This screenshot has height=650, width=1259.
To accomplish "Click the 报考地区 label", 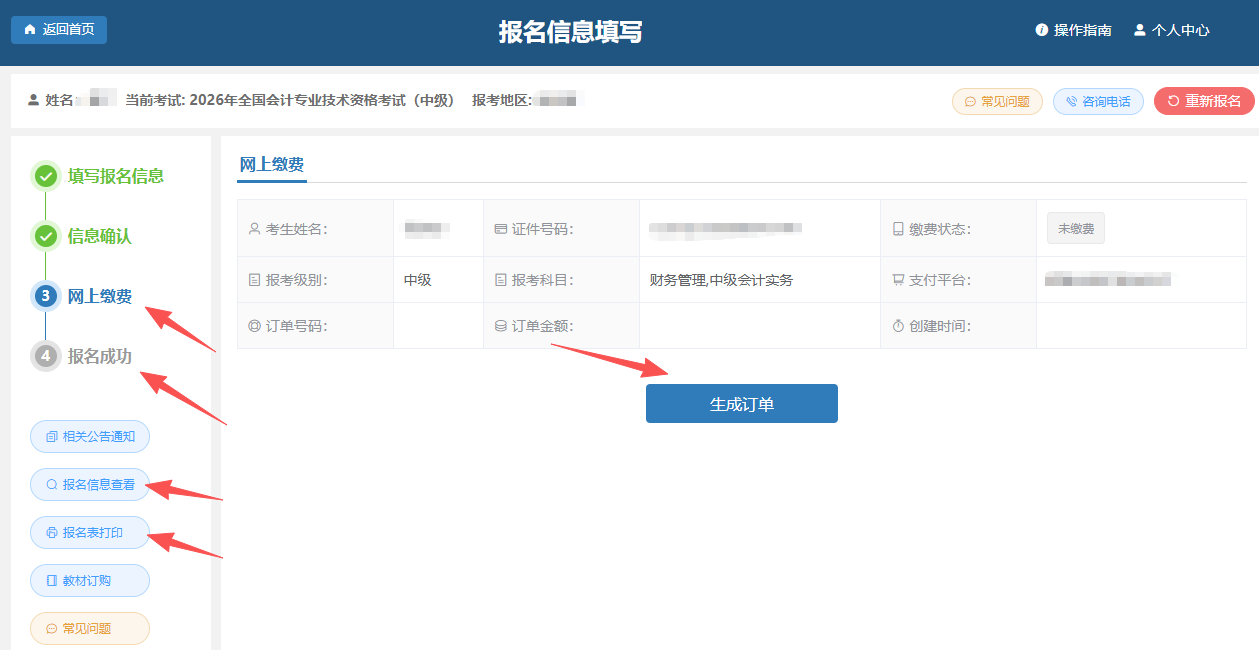I will [x=503, y=100].
